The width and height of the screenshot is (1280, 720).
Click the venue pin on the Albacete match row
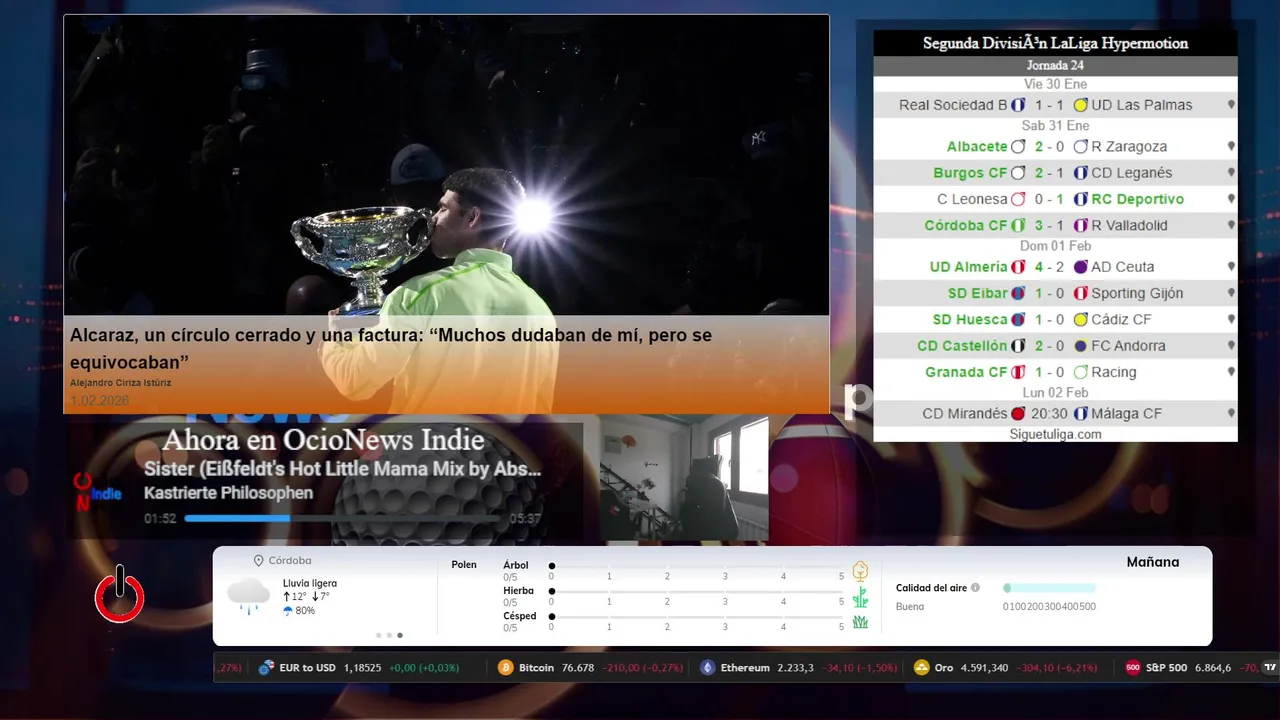point(1231,146)
